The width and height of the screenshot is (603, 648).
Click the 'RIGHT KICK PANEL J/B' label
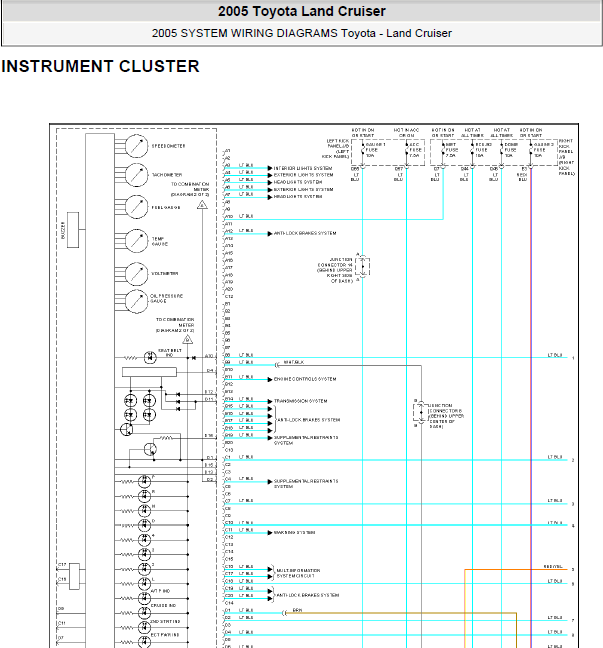pos(566,157)
